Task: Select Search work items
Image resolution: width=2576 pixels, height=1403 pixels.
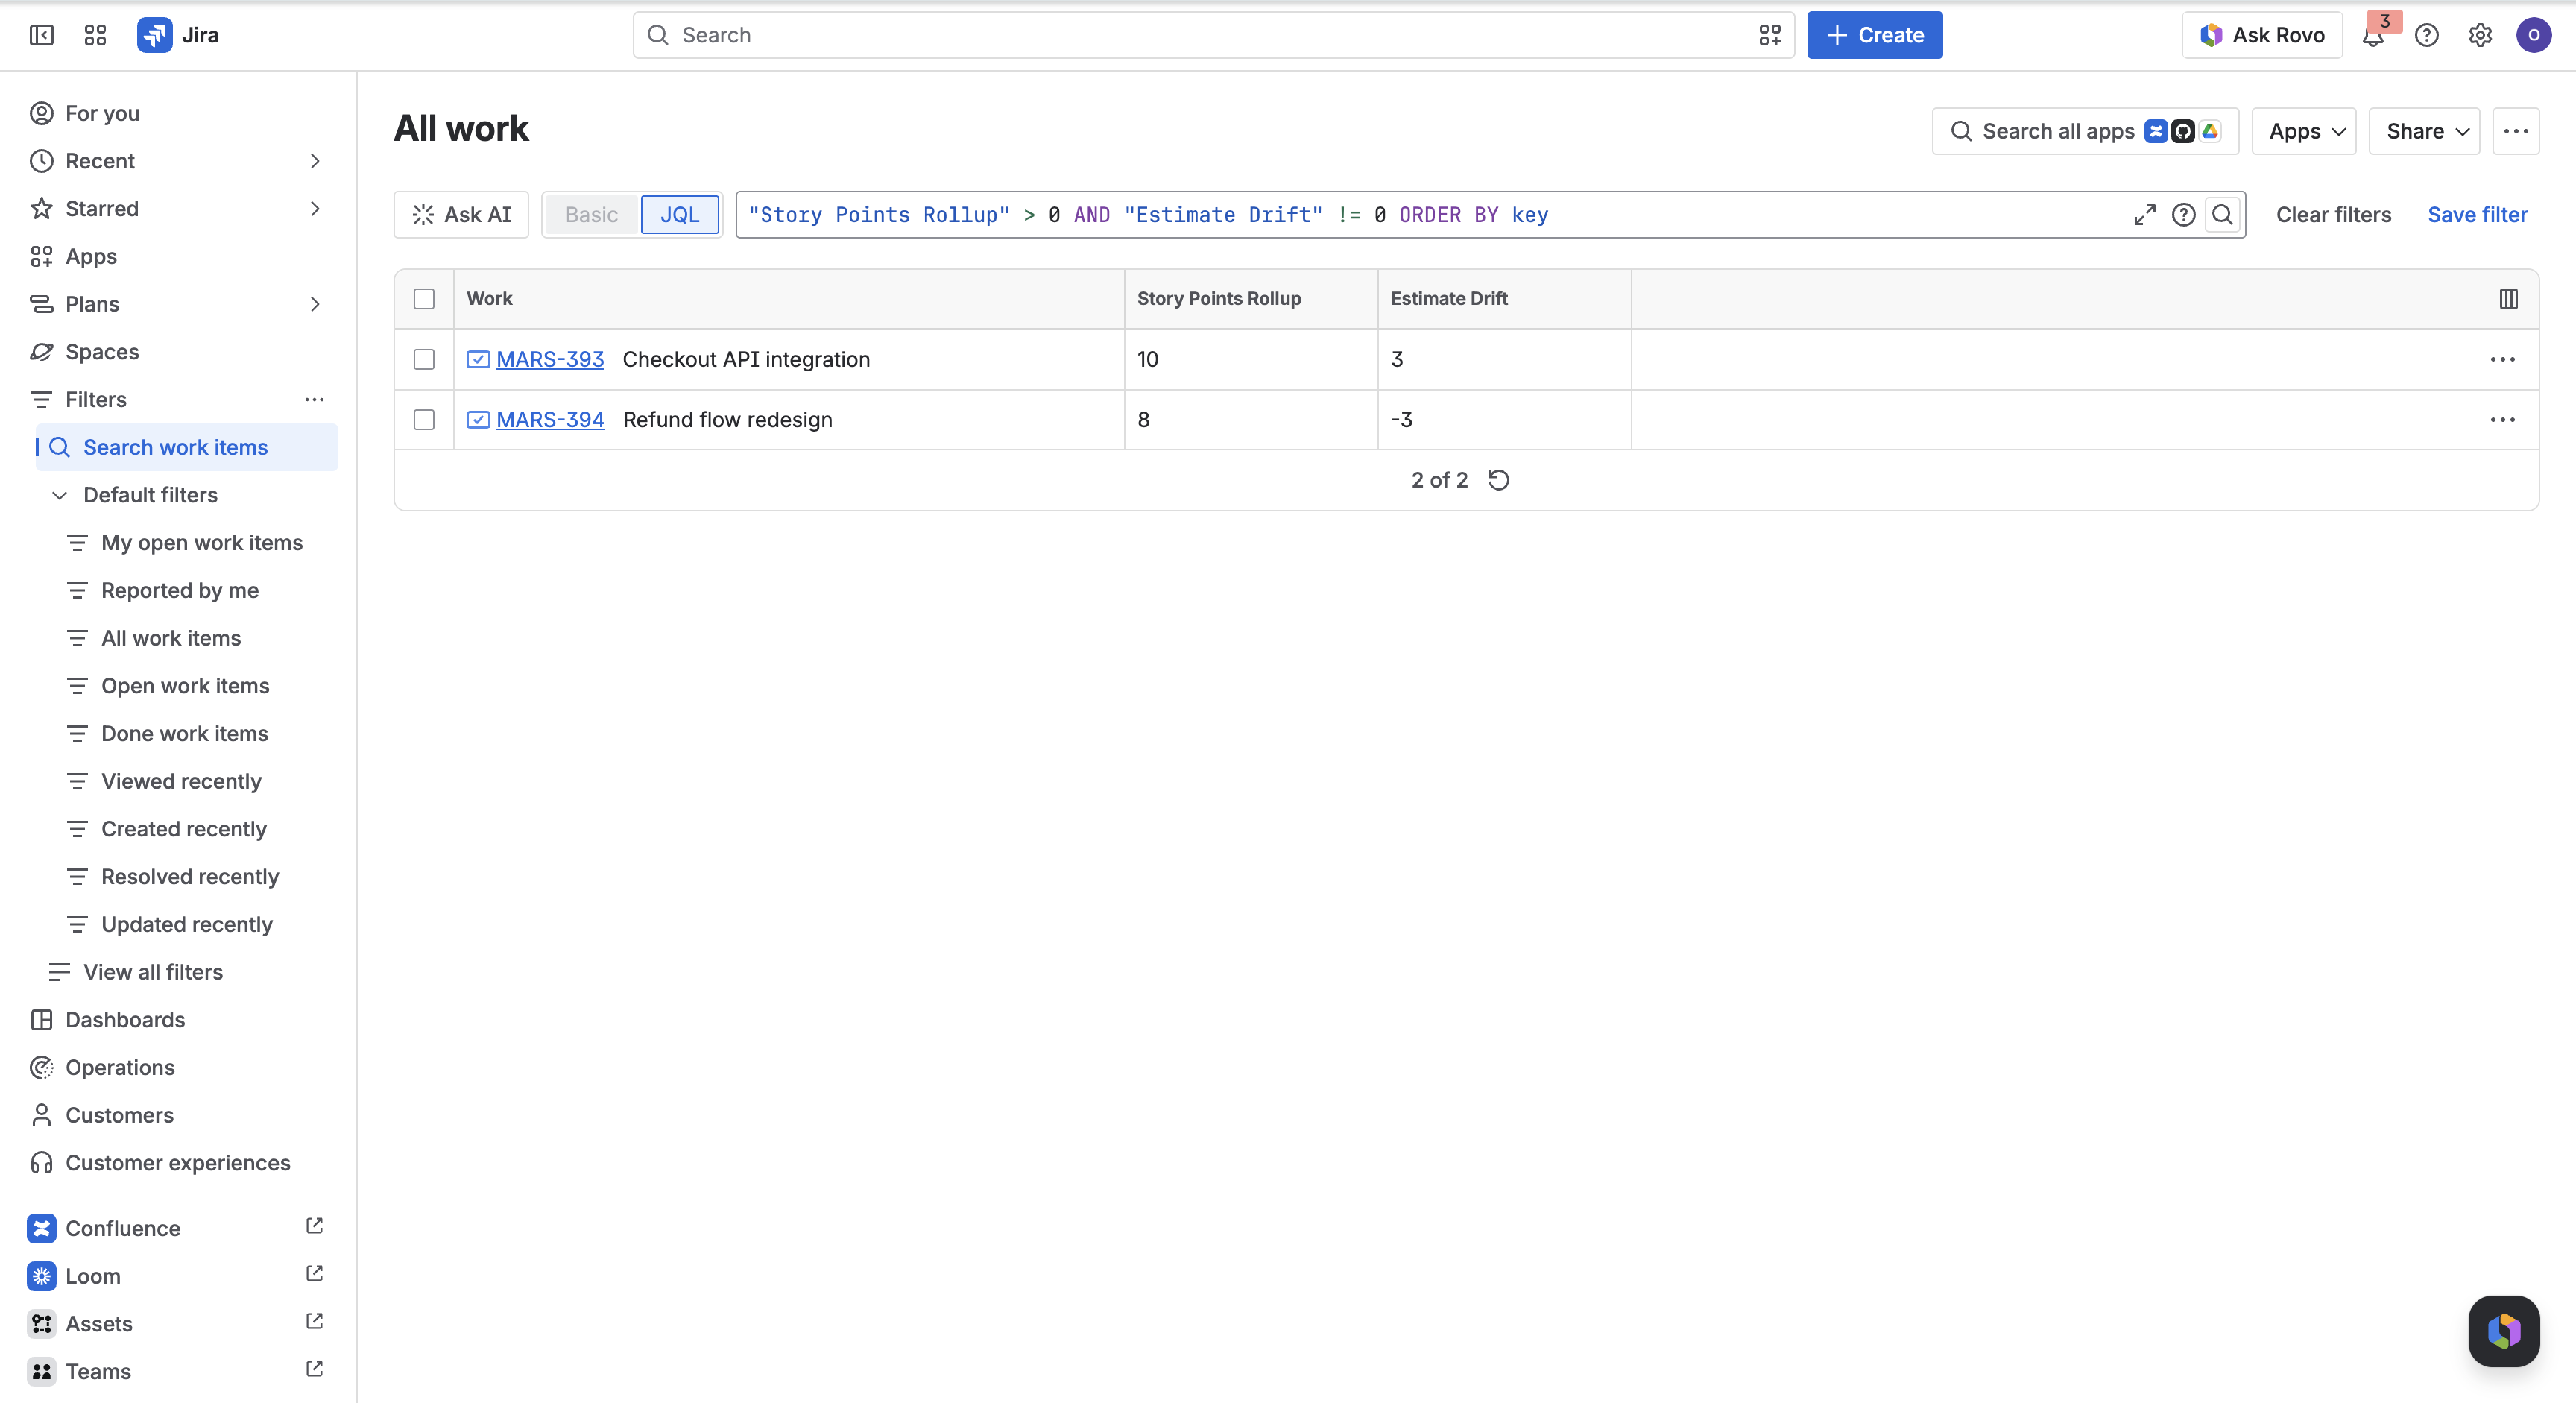Action: [x=187, y=447]
